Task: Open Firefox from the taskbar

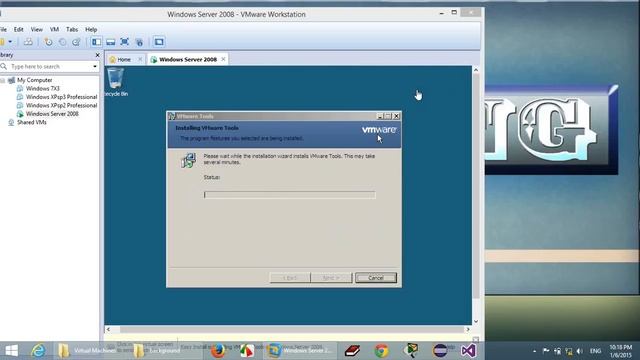Action: coord(218,351)
